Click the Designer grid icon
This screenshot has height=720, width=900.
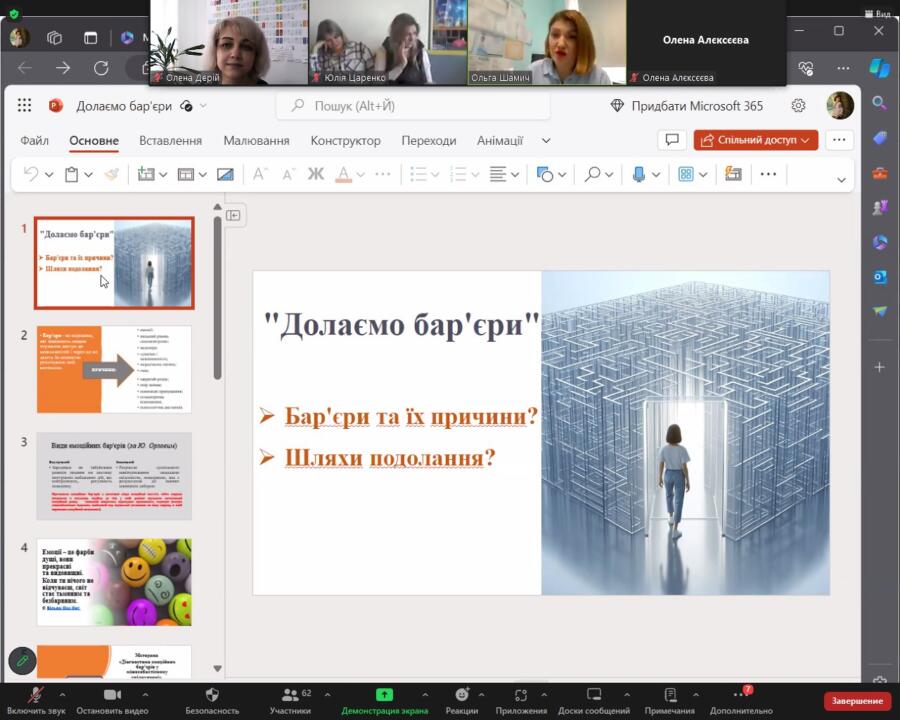tap(686, 174)
